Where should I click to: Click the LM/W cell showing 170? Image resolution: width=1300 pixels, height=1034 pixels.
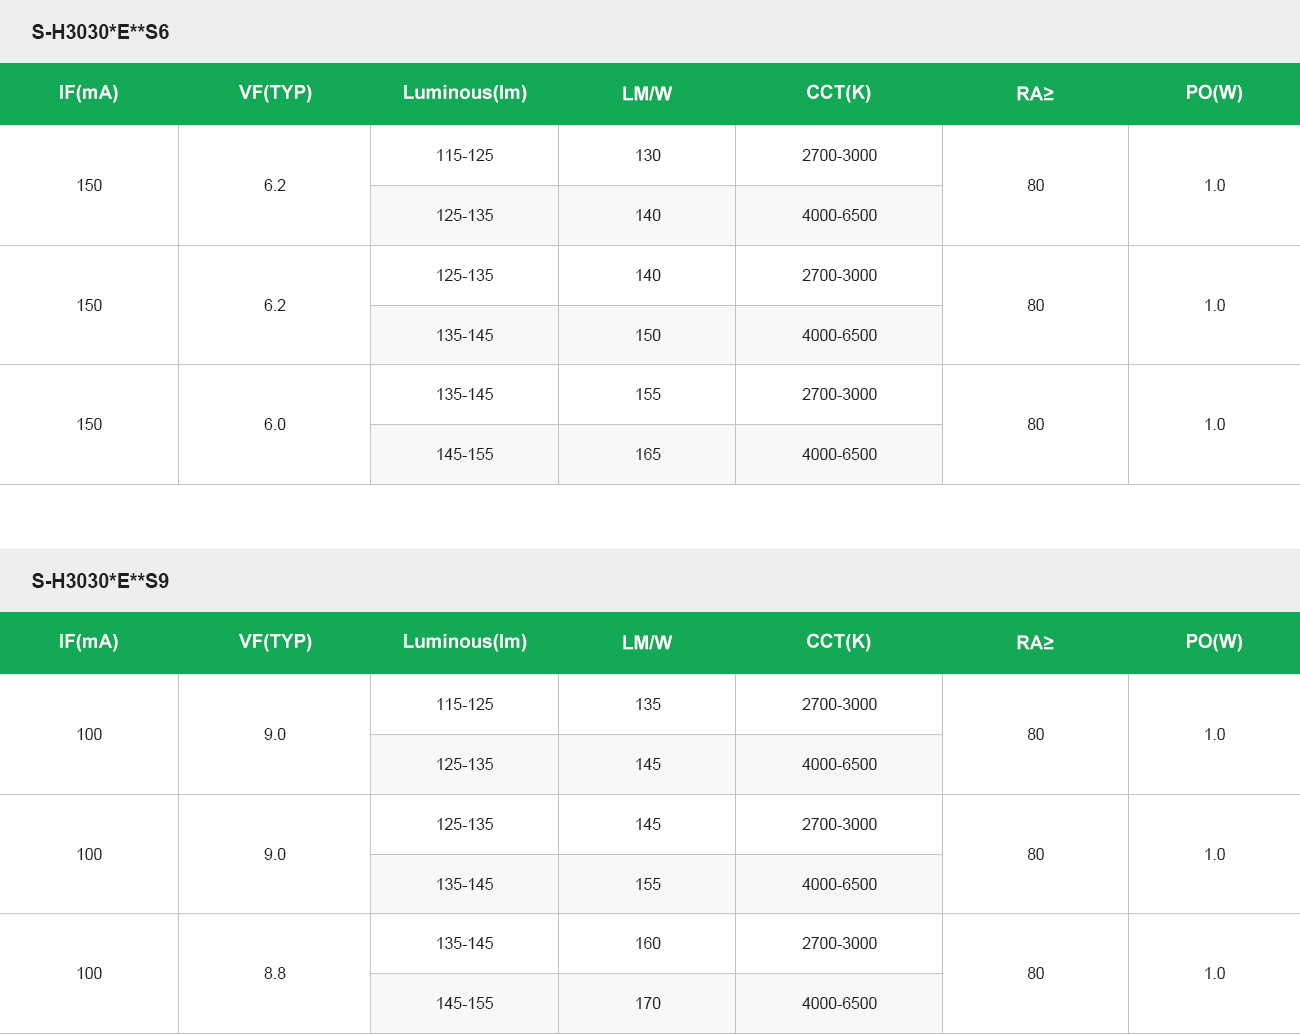point(648,1004)
